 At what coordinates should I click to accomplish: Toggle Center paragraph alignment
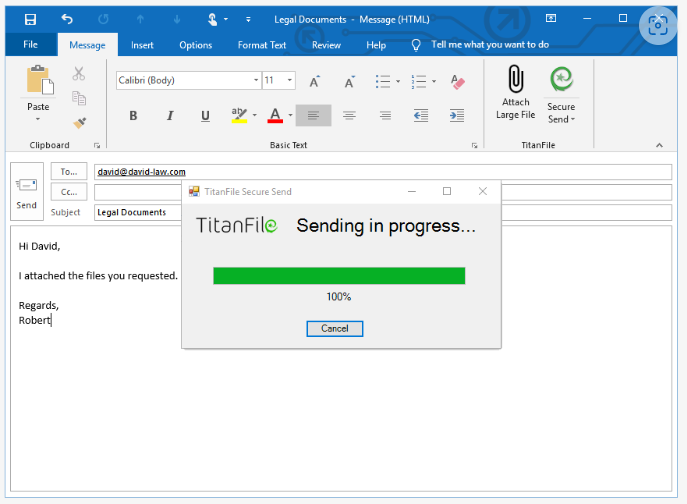(x=349, y=115)
